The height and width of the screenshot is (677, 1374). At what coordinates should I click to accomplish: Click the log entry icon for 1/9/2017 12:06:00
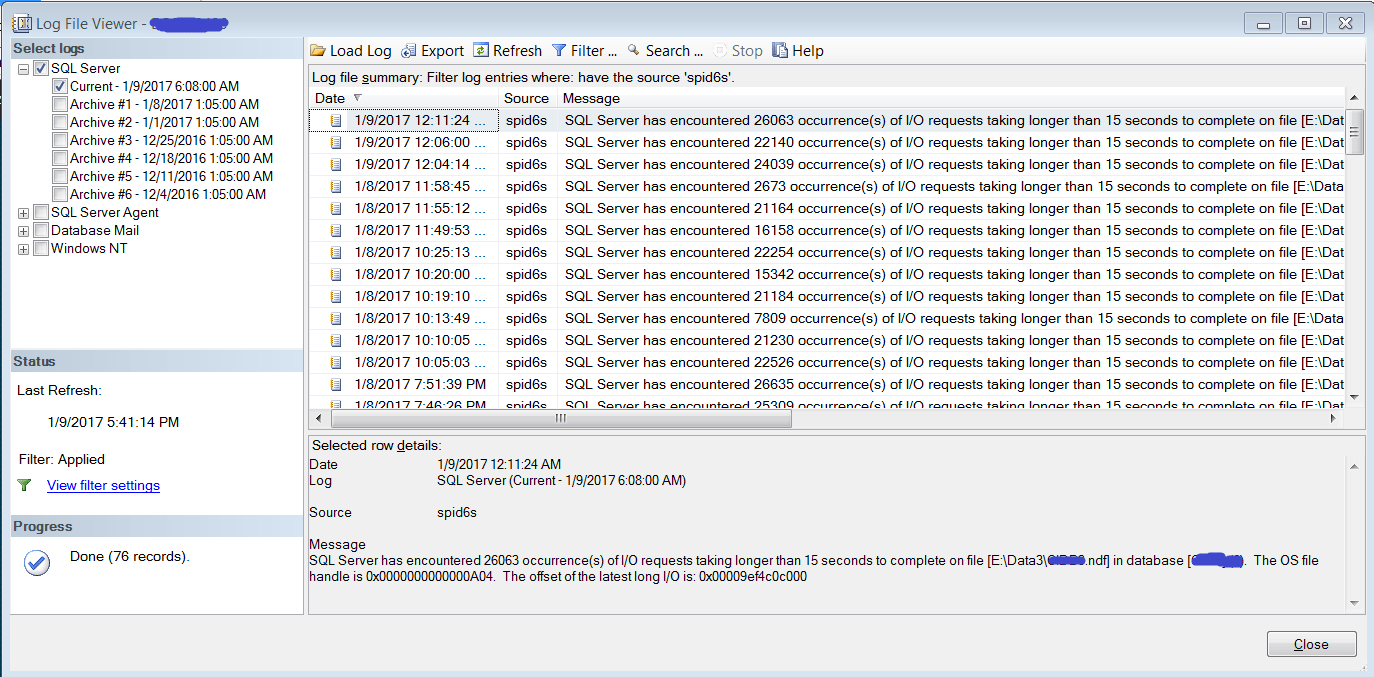(336, 142)
